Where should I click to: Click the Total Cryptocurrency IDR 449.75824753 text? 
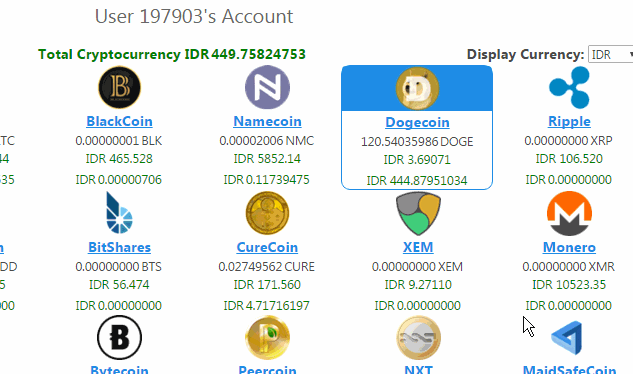pyautogui.click(x=172, y=54)
